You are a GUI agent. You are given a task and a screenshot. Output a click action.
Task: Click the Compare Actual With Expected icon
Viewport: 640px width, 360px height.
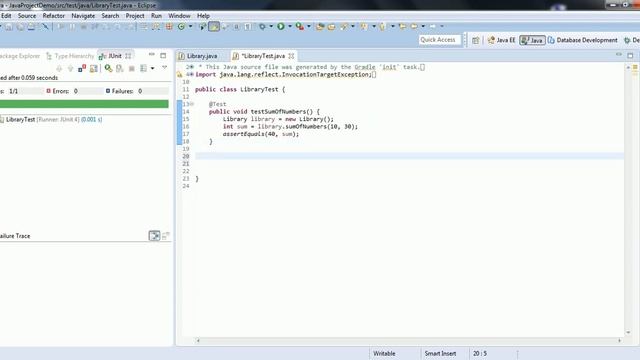(166, 236)
